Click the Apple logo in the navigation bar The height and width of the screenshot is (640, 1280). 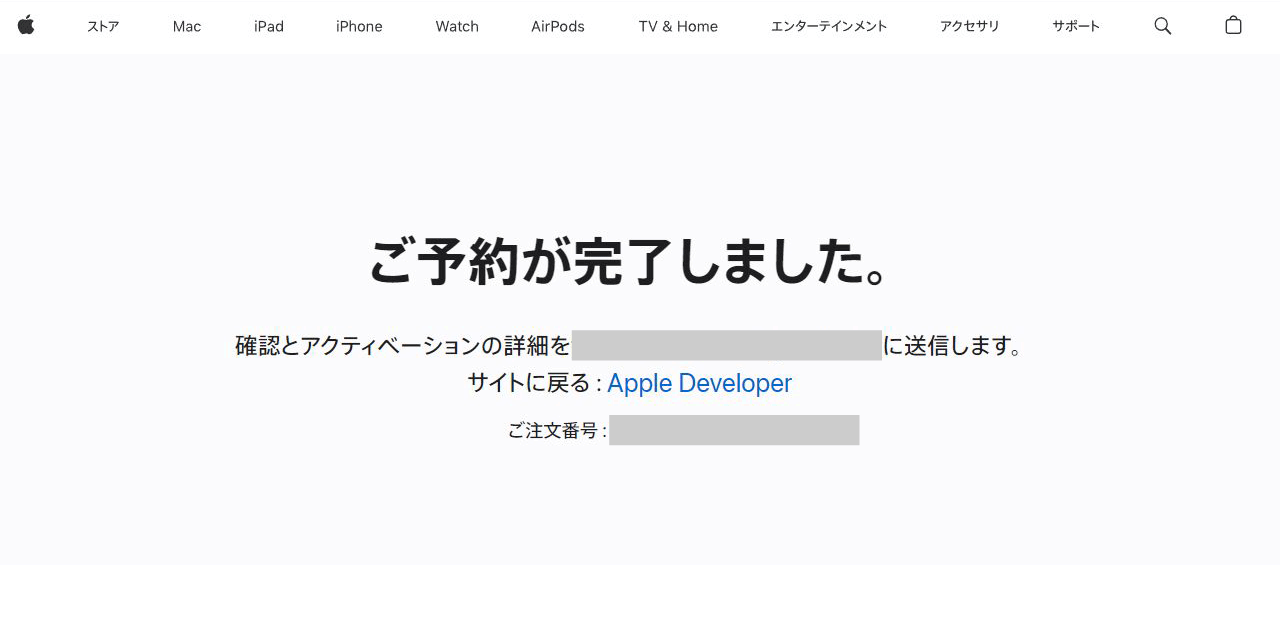pos(26,26)
